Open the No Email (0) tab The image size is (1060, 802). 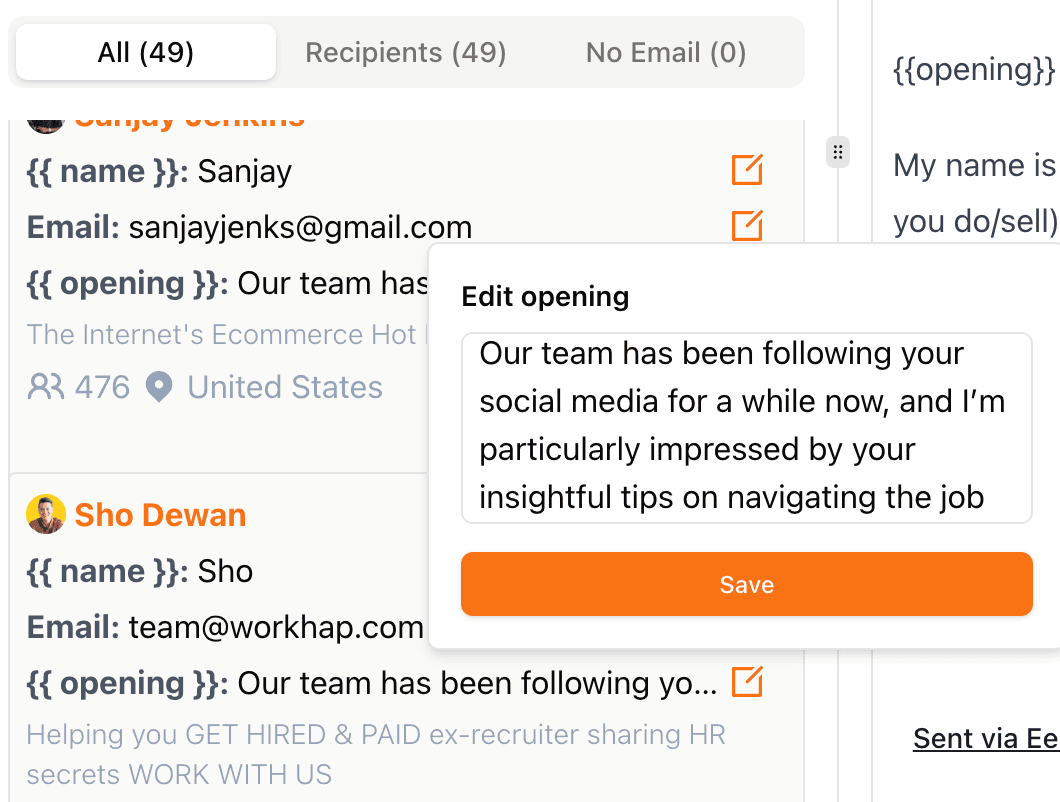point(665,52)
